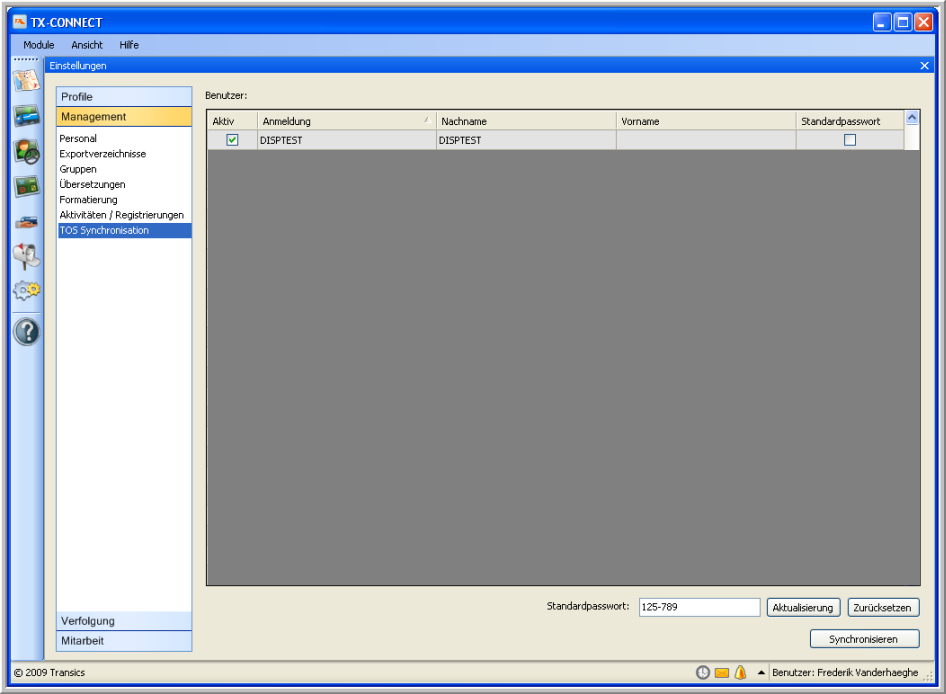This screenshot has height=694, width=946.
Task: Click the Aktualisierung button
Action: tap(803, 607)
